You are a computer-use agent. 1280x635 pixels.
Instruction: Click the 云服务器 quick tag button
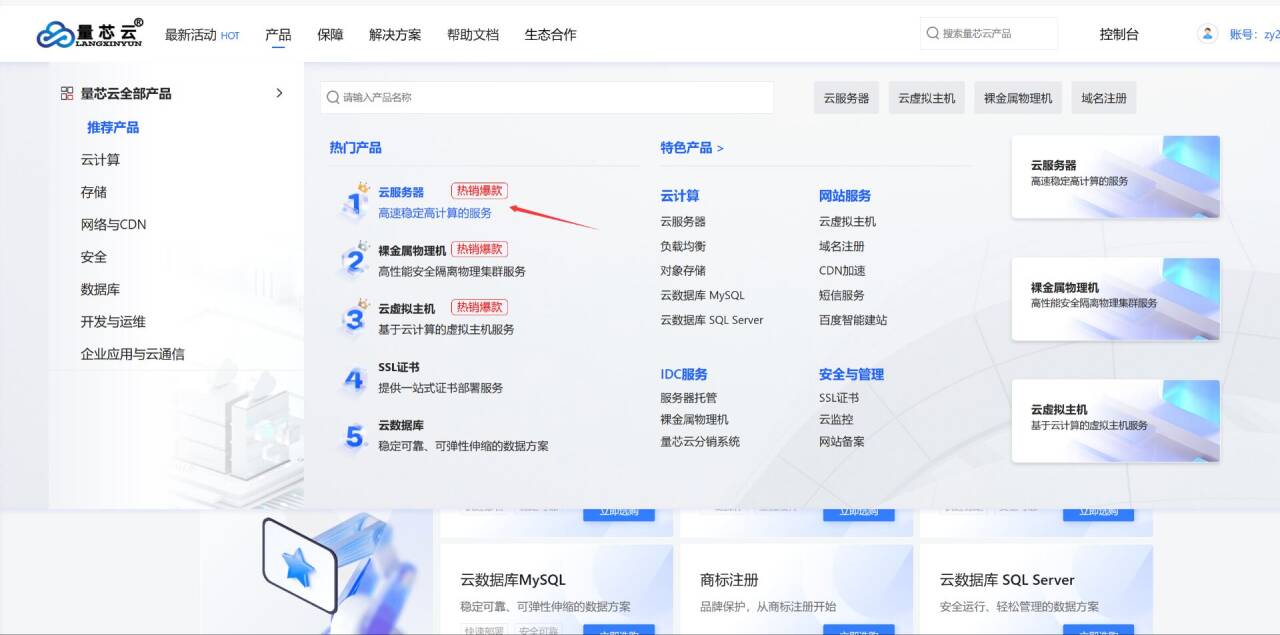[846, 98]
